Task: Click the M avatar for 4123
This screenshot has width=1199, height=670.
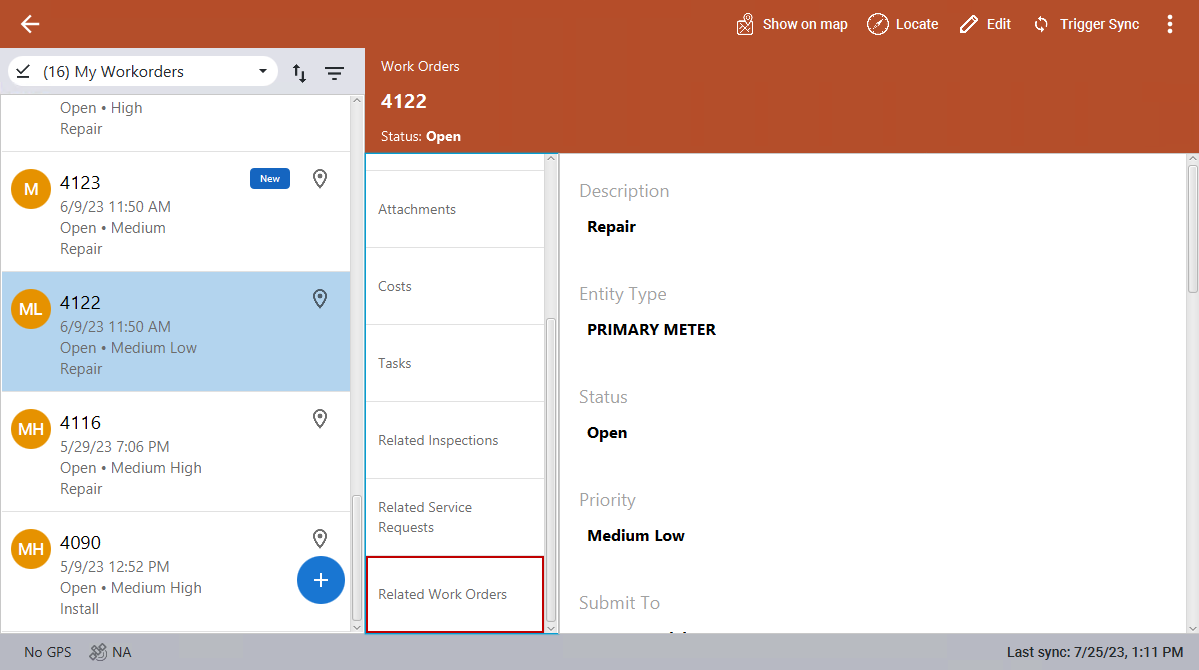Action: [x=31, y=189]
